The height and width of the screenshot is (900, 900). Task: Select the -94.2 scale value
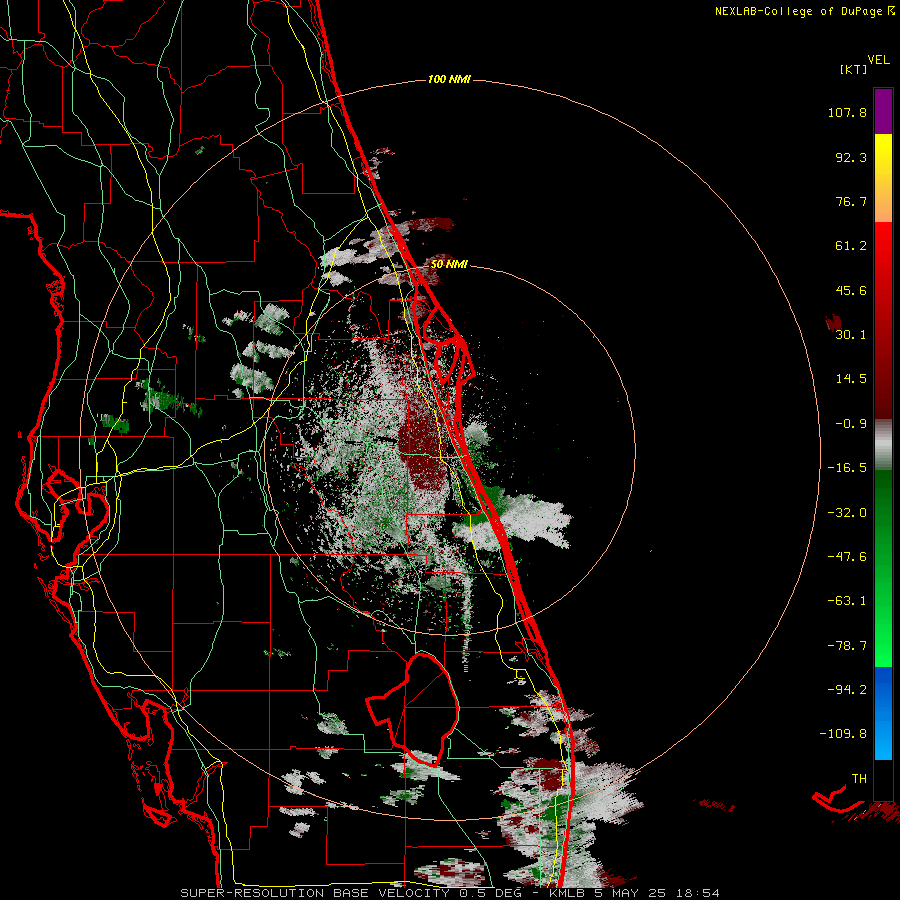[x=847, y=689]
